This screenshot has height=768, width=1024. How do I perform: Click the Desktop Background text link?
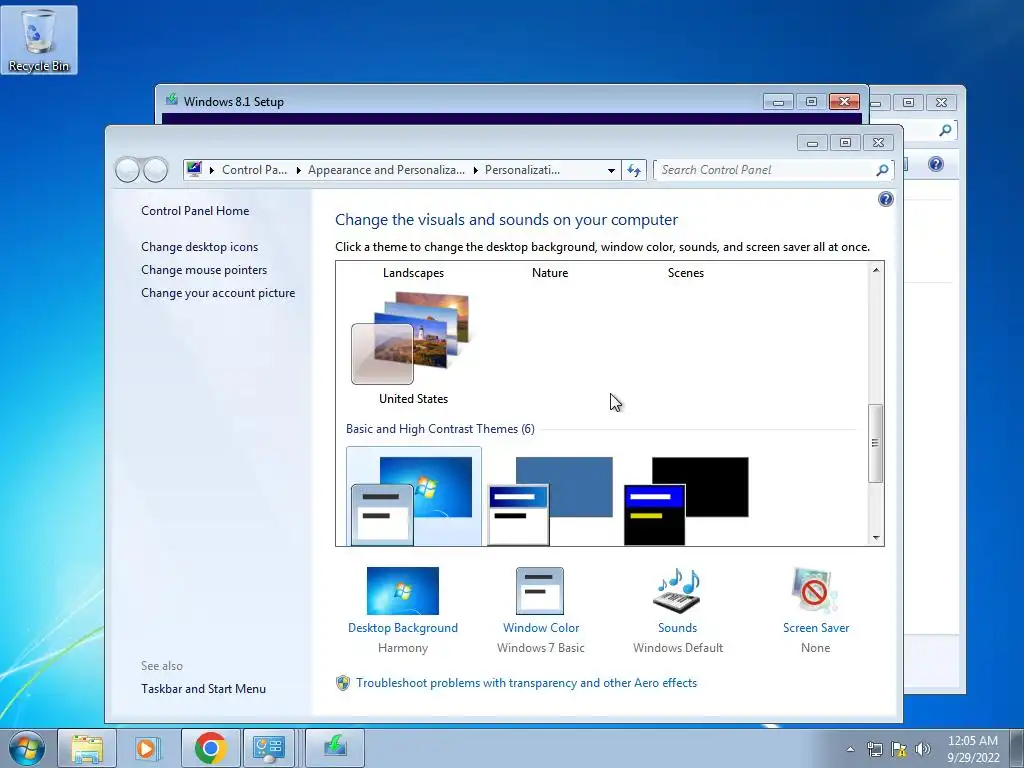coord(403,628)
